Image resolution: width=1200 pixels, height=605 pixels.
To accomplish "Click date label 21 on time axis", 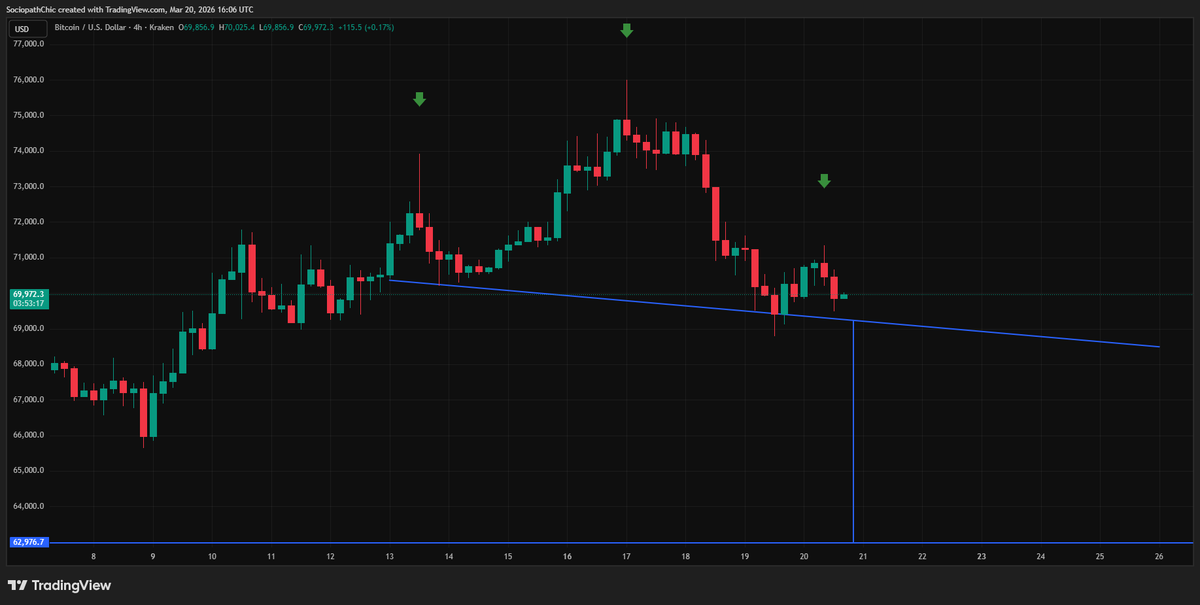I will [863, 556].
